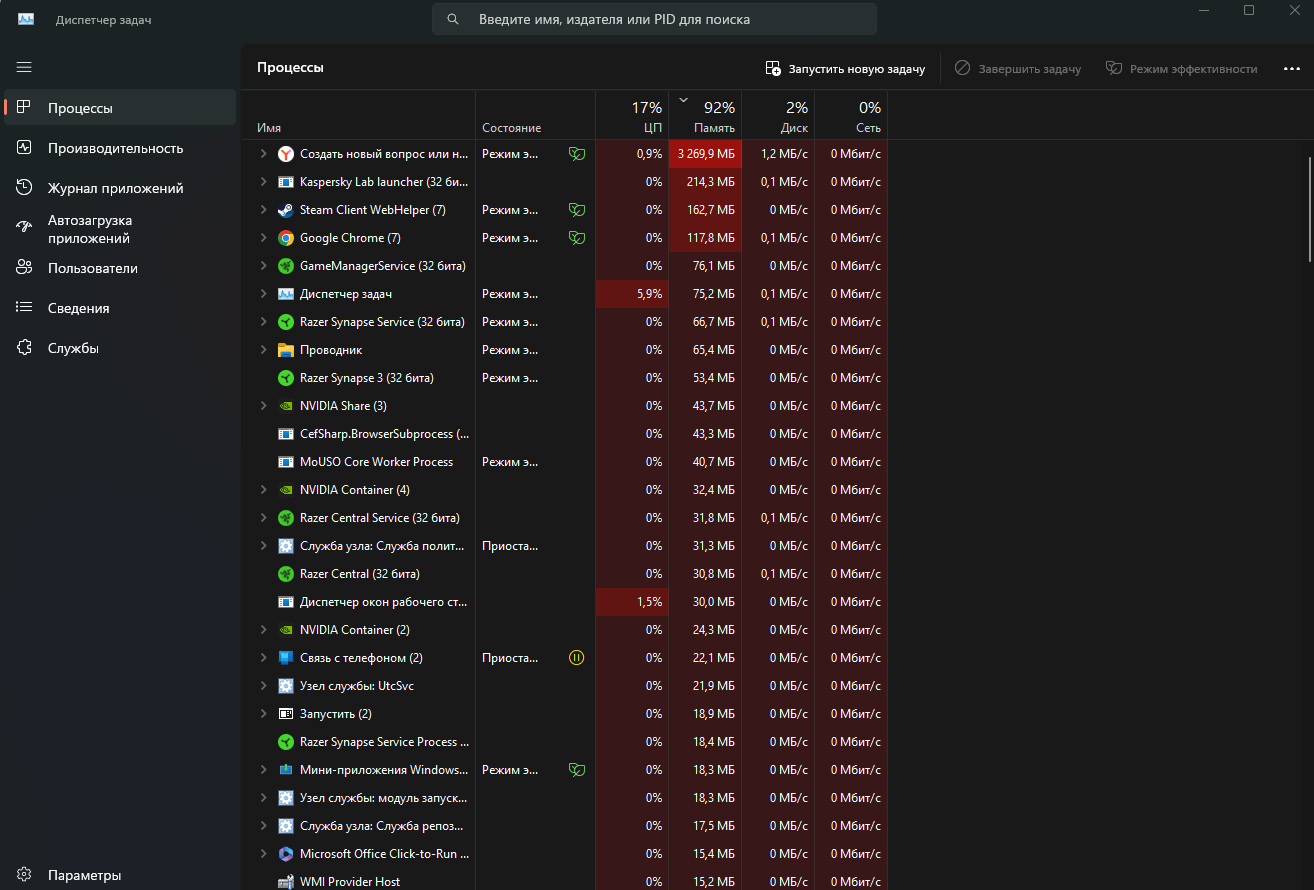The width and height of the screenshot is (1314, 890).
Task: Open Журнал приложений page
Action: 120,188
